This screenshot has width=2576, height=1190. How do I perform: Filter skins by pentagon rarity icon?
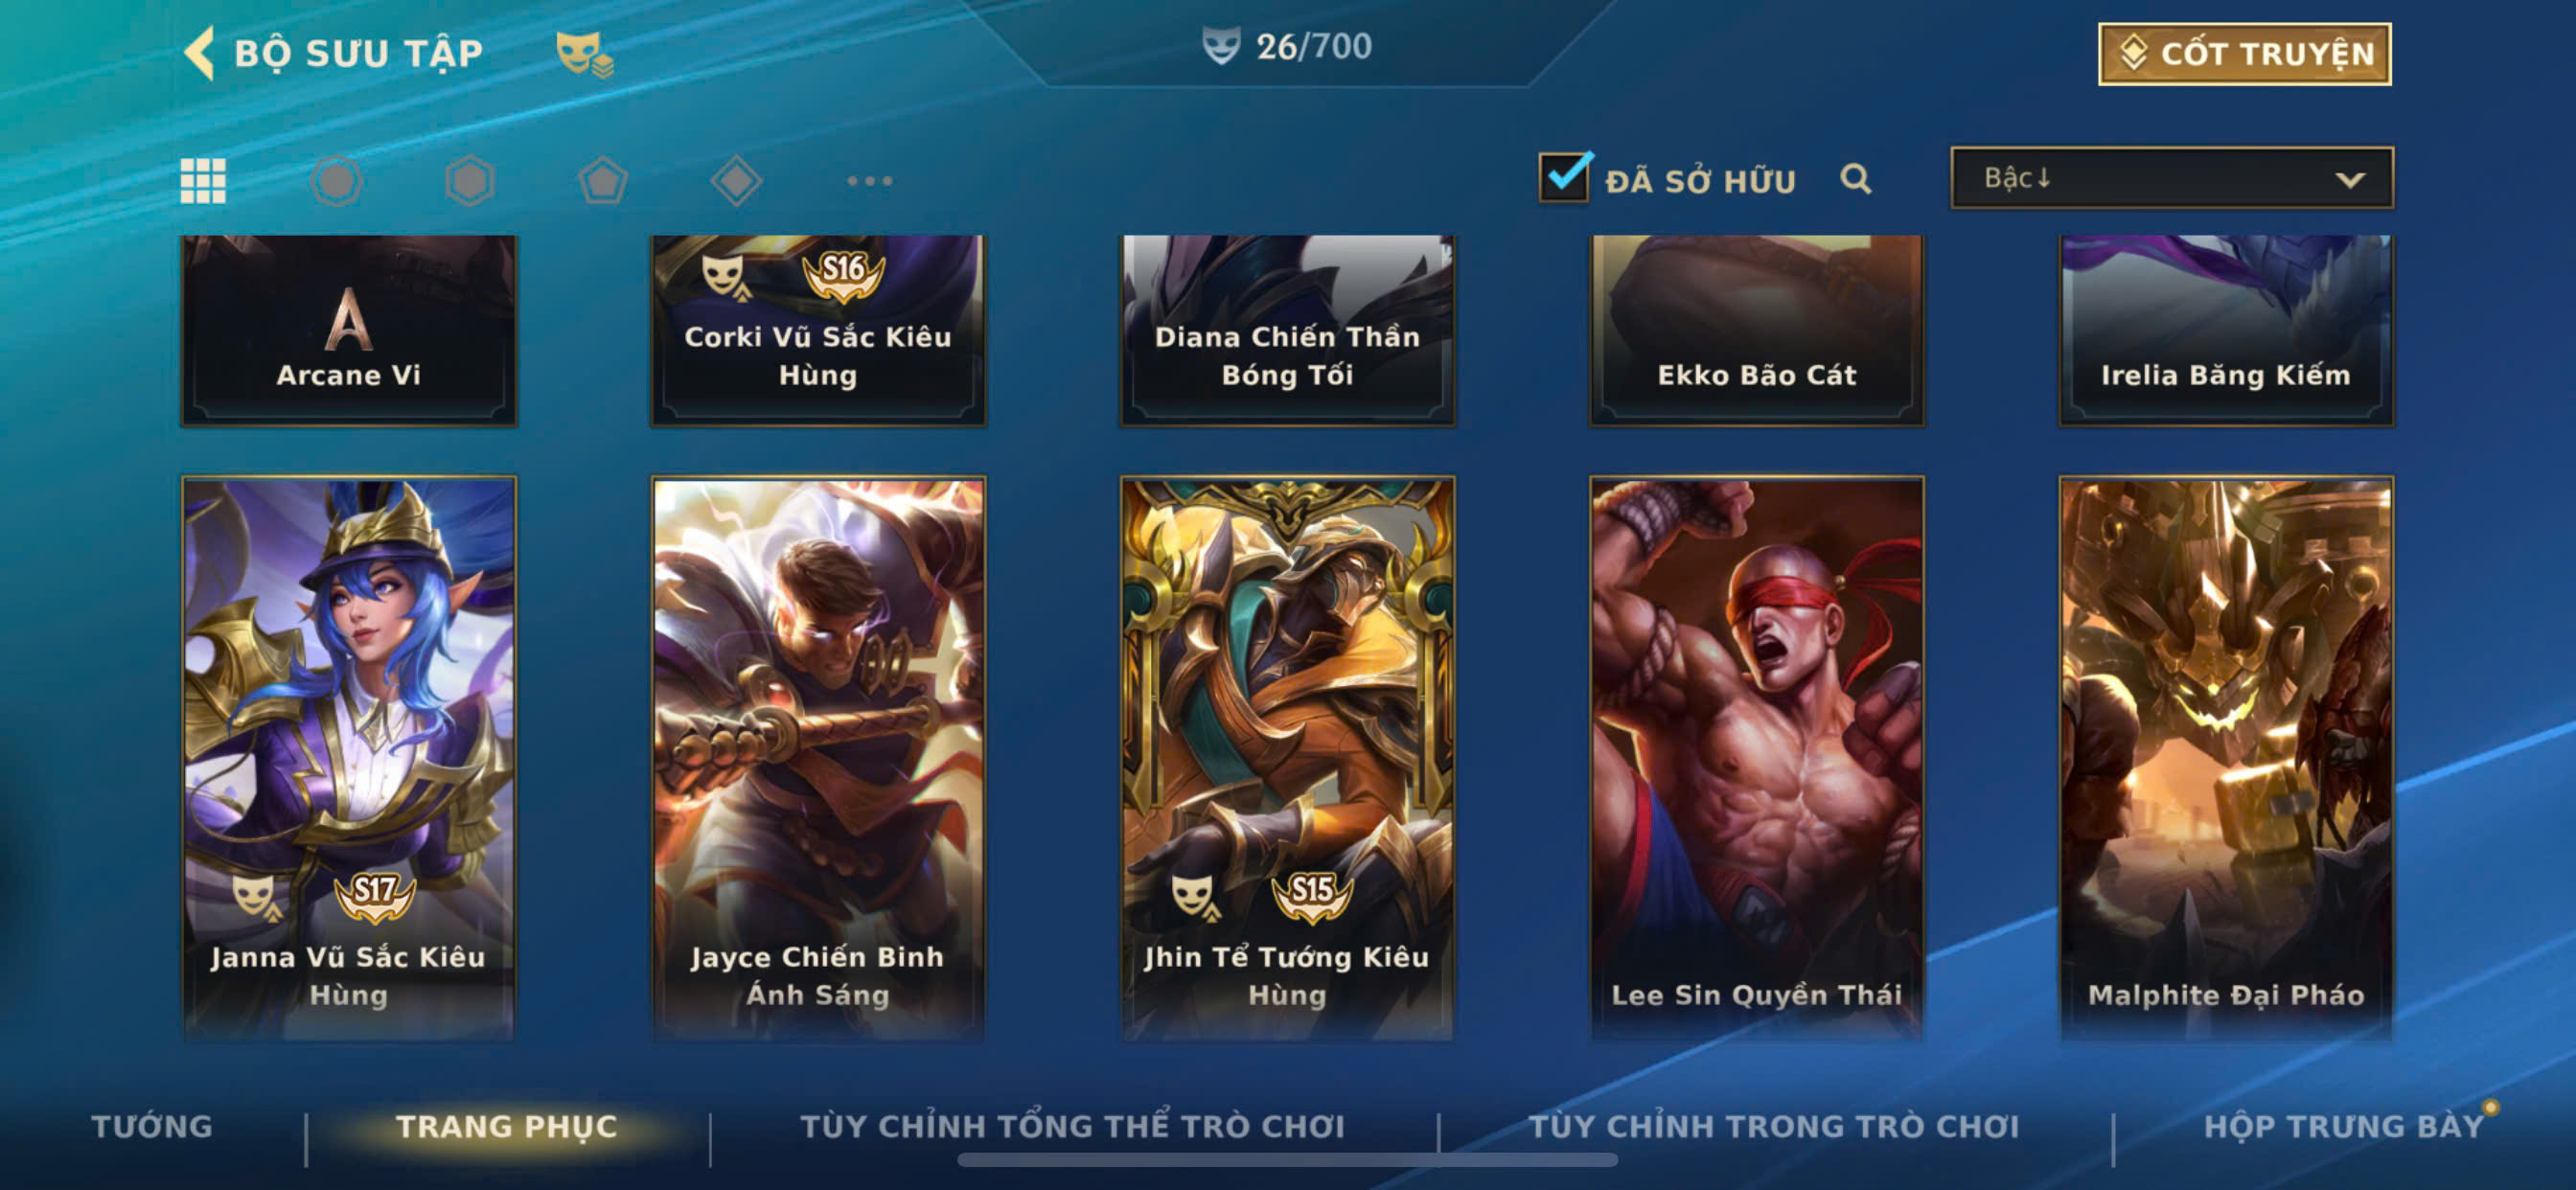[x=603, y=181]
